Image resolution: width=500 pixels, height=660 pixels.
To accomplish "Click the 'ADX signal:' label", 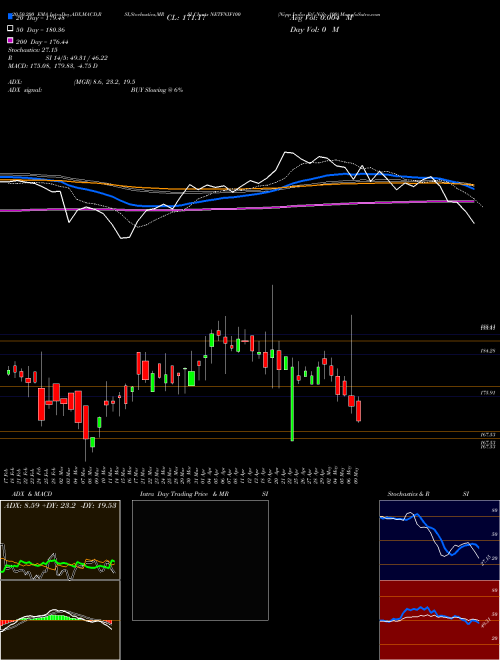I will (x=25, y=90).
